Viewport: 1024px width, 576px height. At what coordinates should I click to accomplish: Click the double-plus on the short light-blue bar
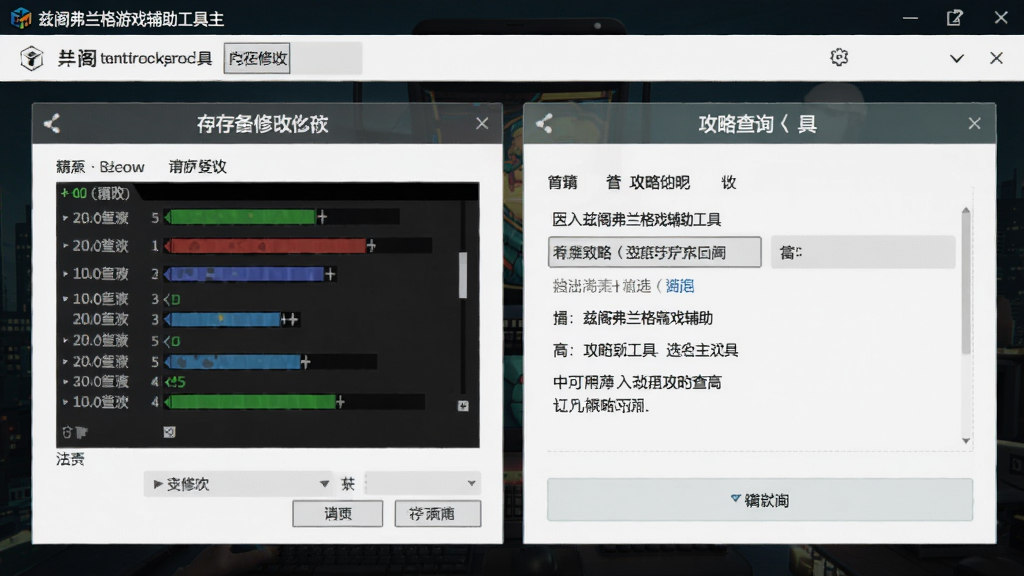coord(289,319)
